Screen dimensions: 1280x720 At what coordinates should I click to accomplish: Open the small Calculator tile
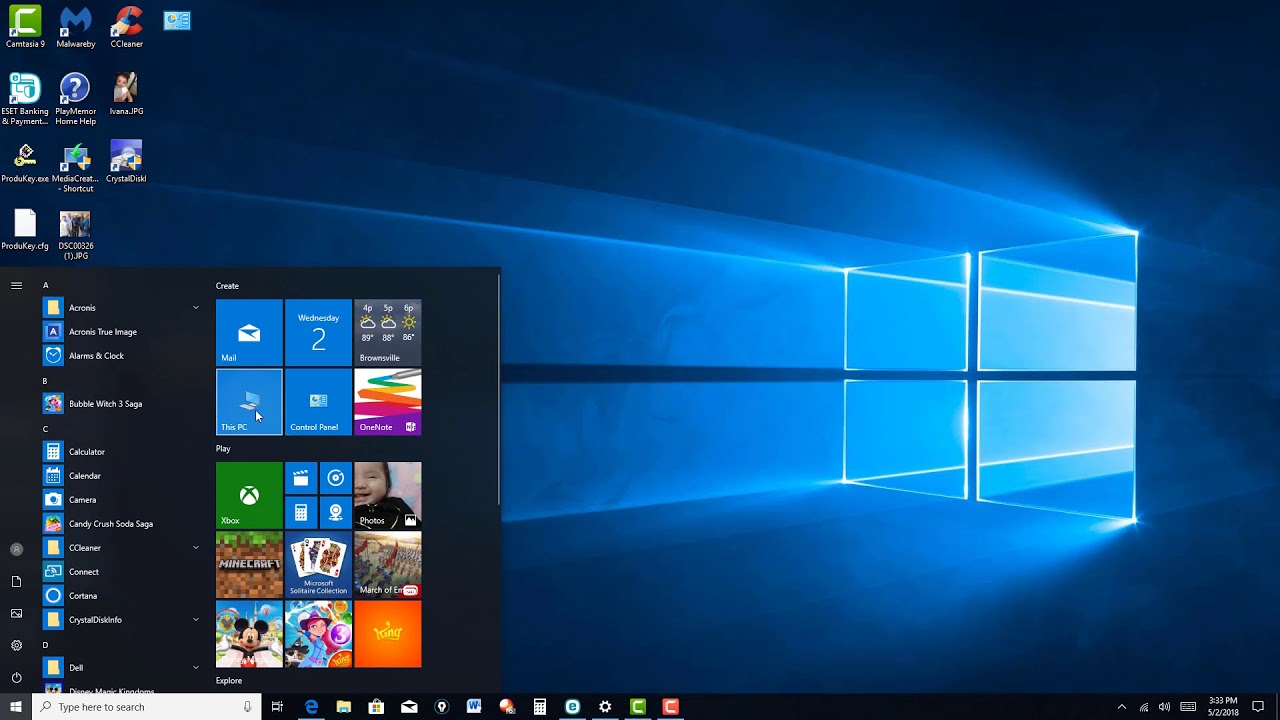tap(301, 512)
